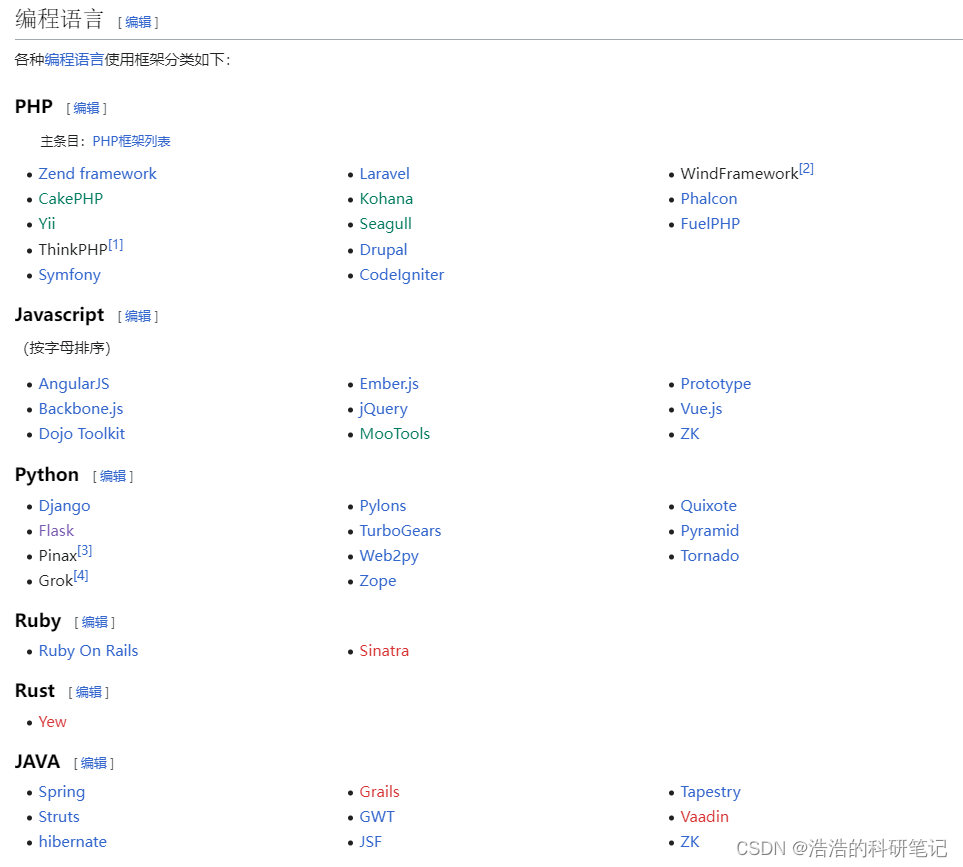Open the Pylons link
The width and height of the screenshot is (963, 867).
pos(383,506)
